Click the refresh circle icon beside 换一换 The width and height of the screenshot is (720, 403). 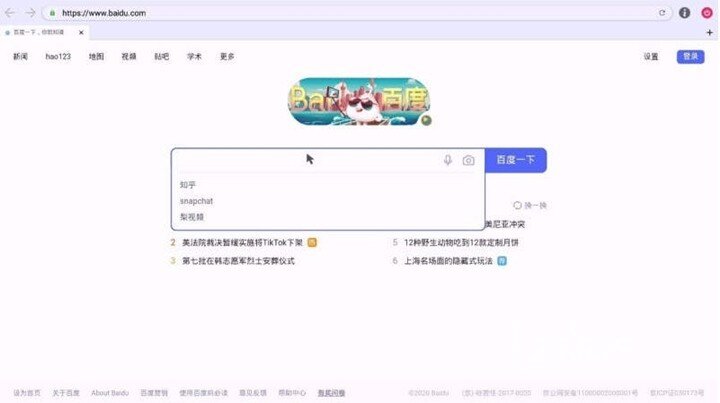(517, 205)
